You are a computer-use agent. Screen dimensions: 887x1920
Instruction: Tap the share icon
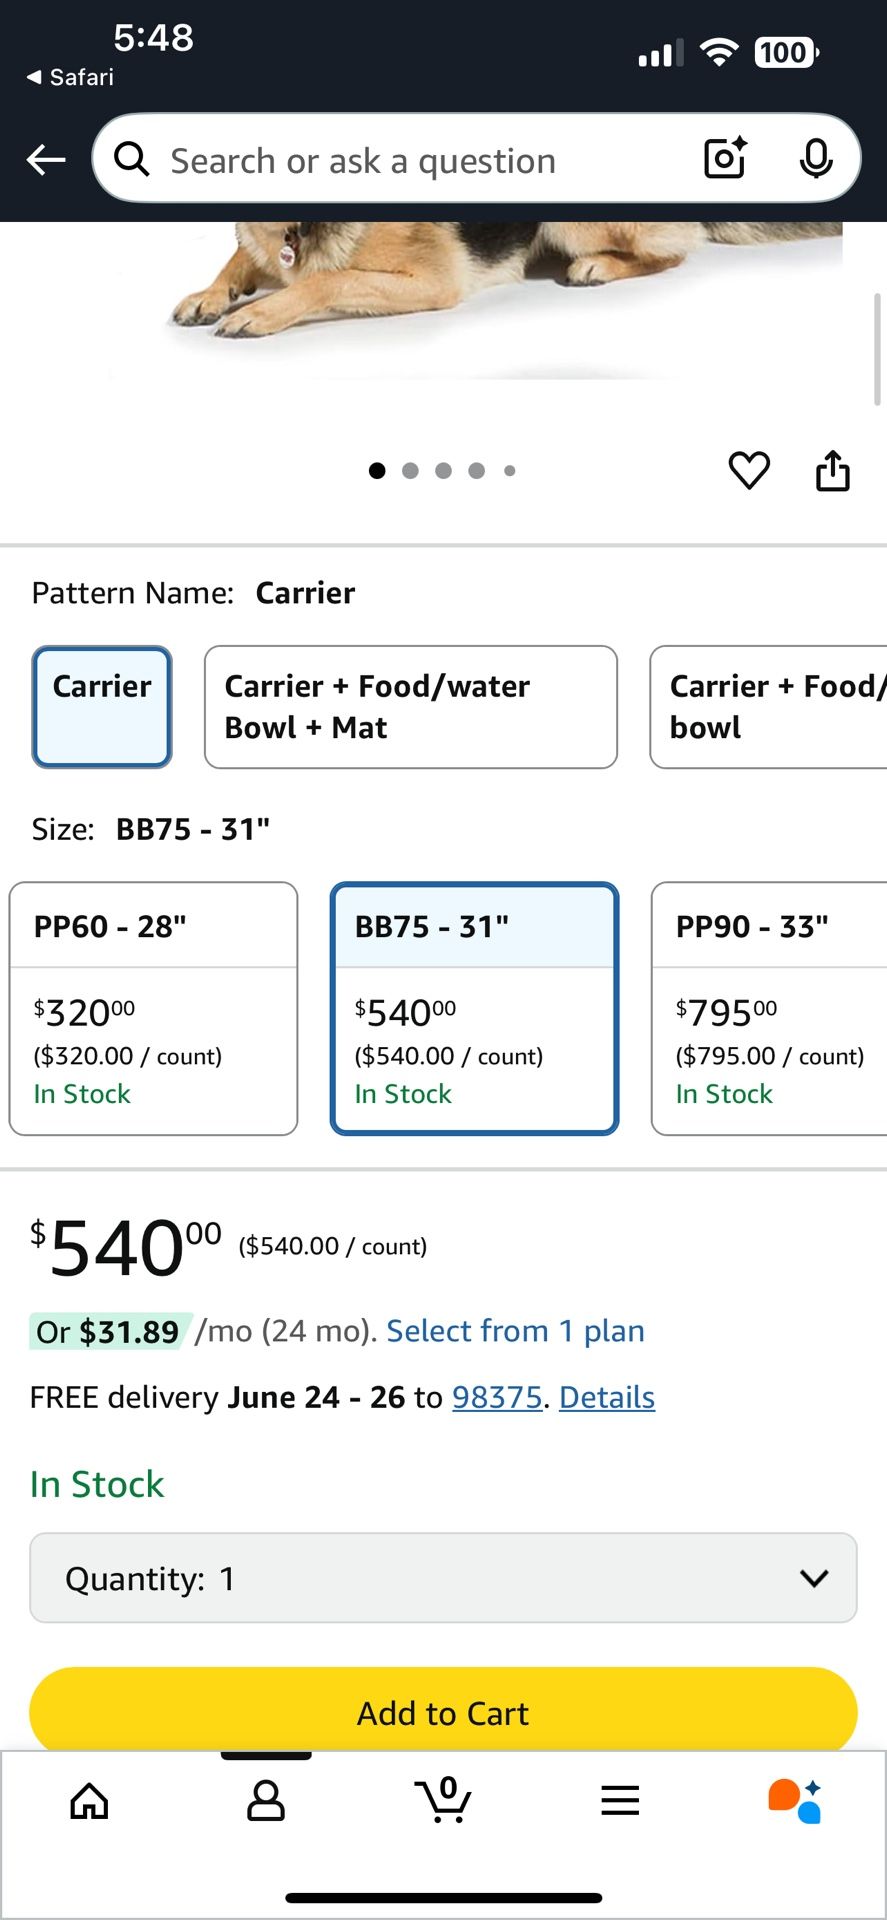[x=833, y=470]
